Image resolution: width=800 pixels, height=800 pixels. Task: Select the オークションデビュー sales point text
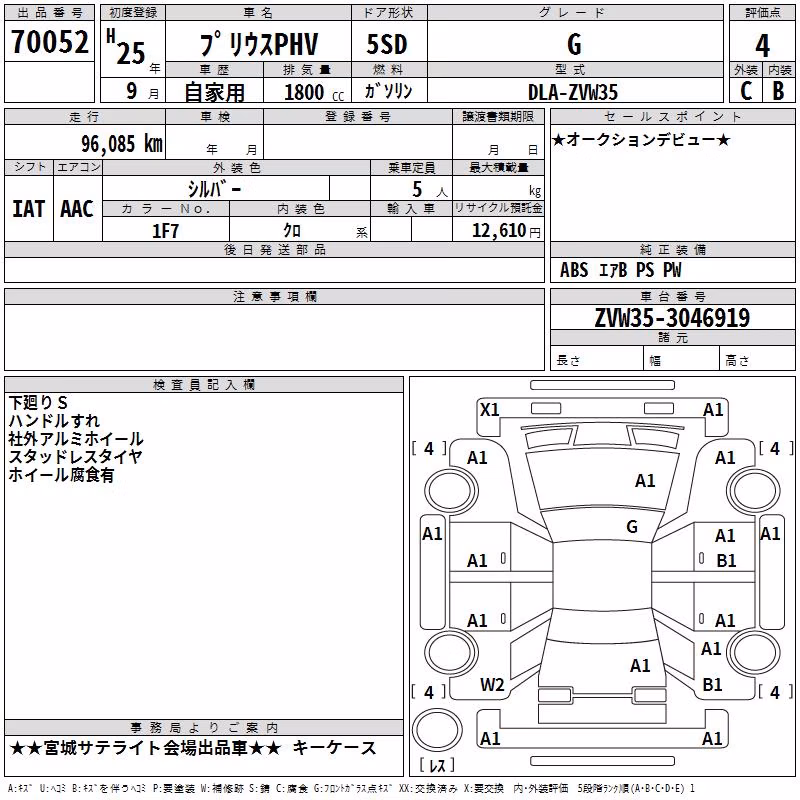click(x=641, y=140)
